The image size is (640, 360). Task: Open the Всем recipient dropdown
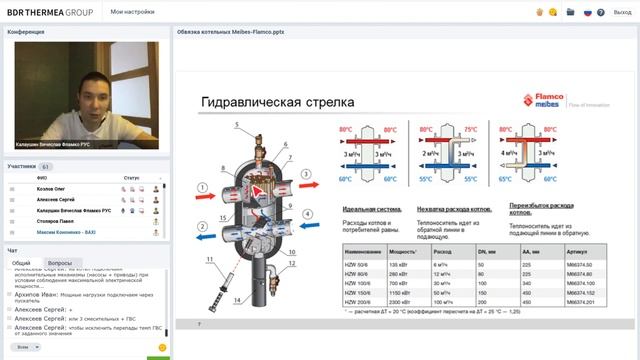pos(25,347)
